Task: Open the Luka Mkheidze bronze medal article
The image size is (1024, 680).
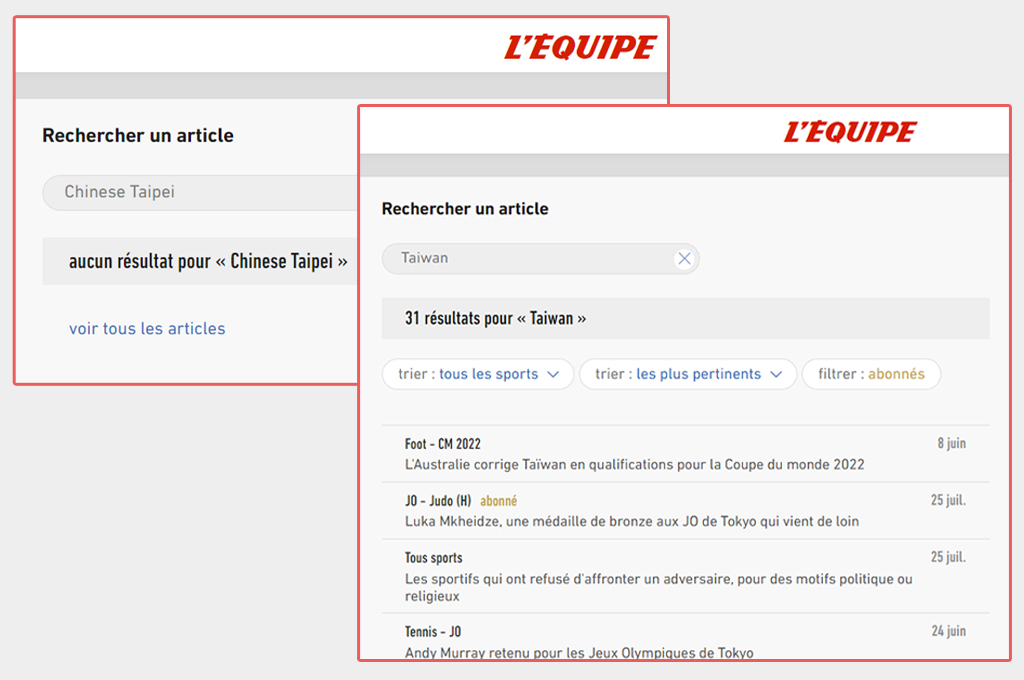Action: 631,521
